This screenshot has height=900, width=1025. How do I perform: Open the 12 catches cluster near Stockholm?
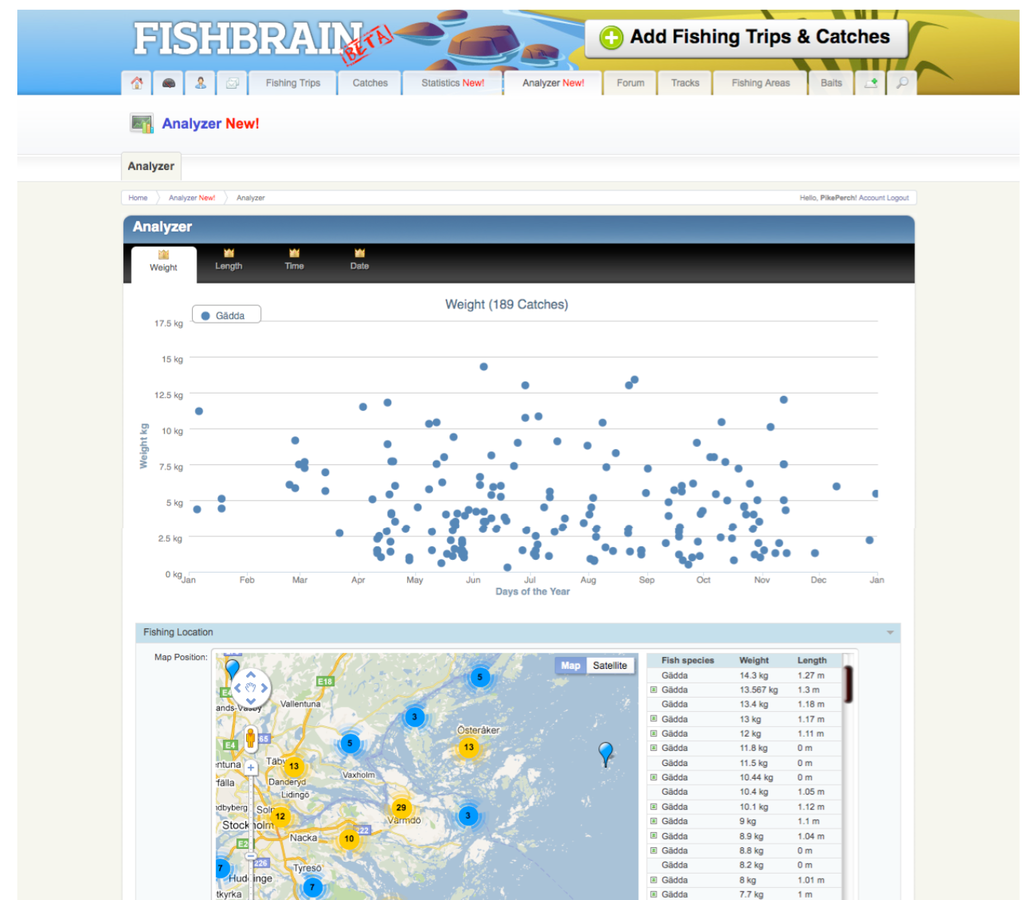pyautogui.click(x=280, y=816)
